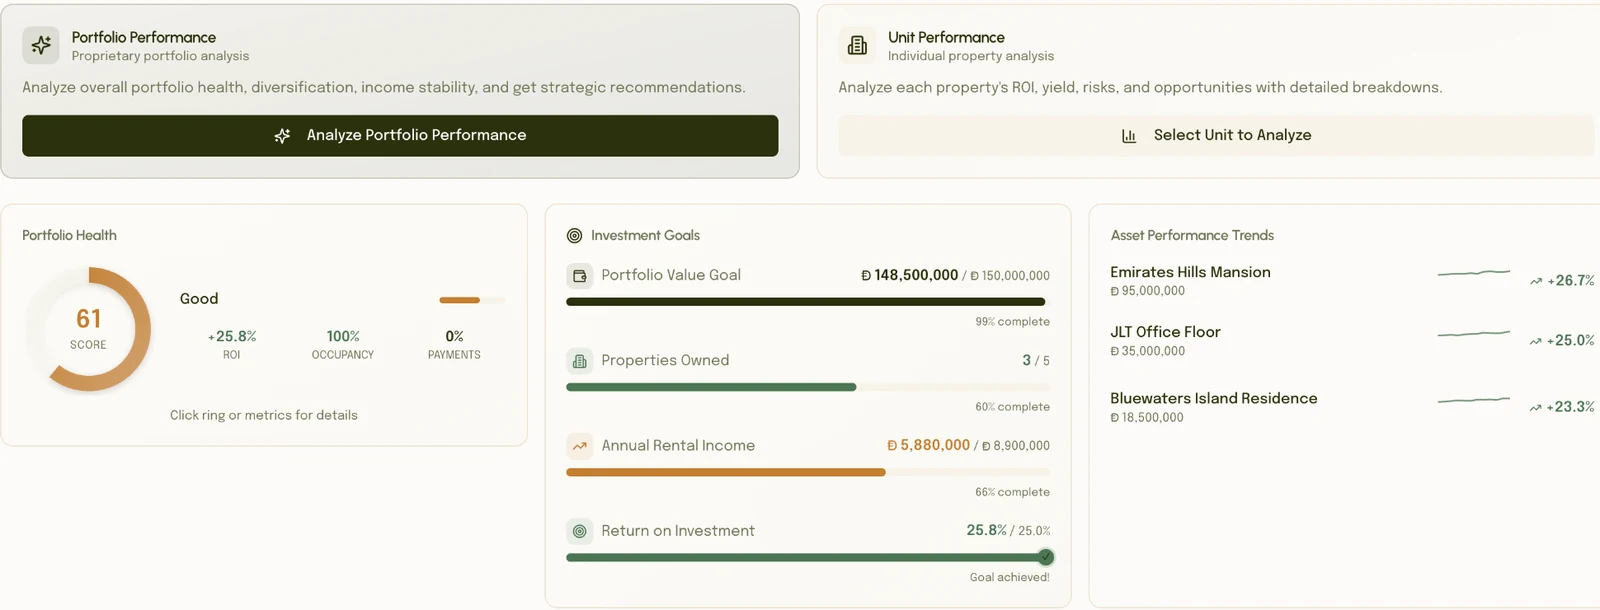Click the Return on Investment progress bar
Image resolution: width=1600 pixels, height=610 pixels.
pyautogui.click(x=808, y=557)
